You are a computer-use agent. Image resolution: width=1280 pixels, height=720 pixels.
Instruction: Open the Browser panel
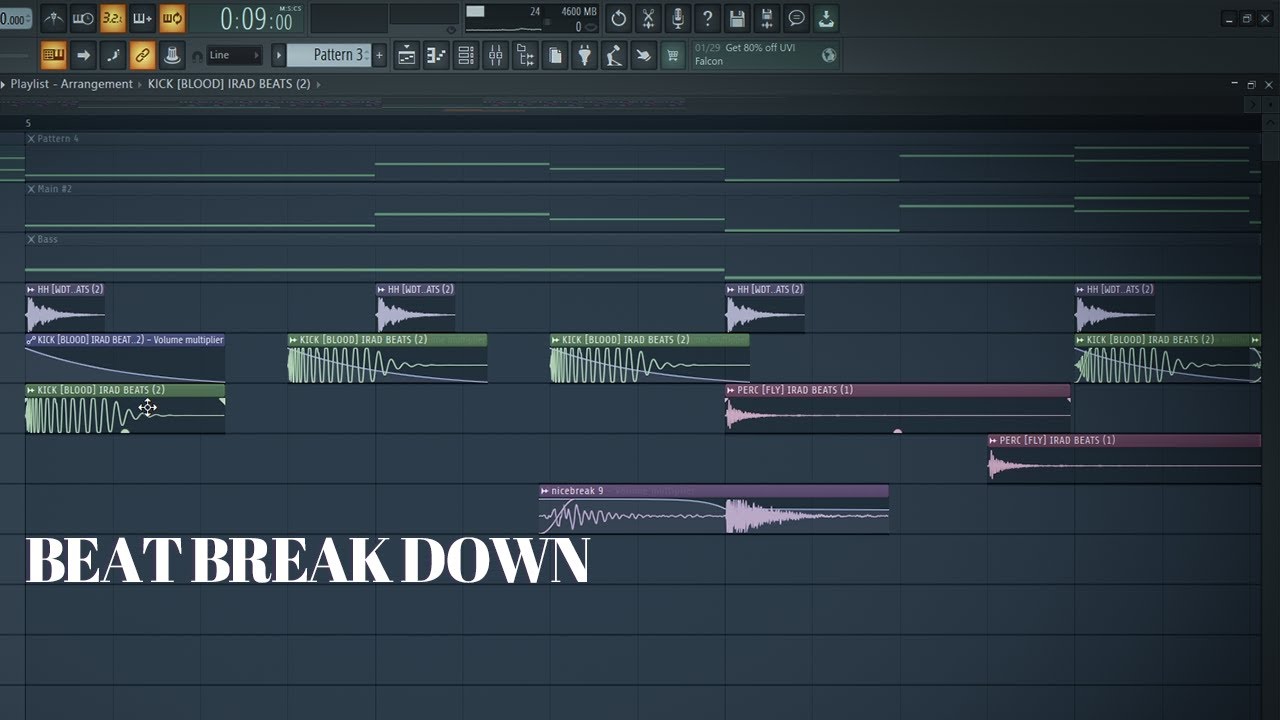[525, 55]
